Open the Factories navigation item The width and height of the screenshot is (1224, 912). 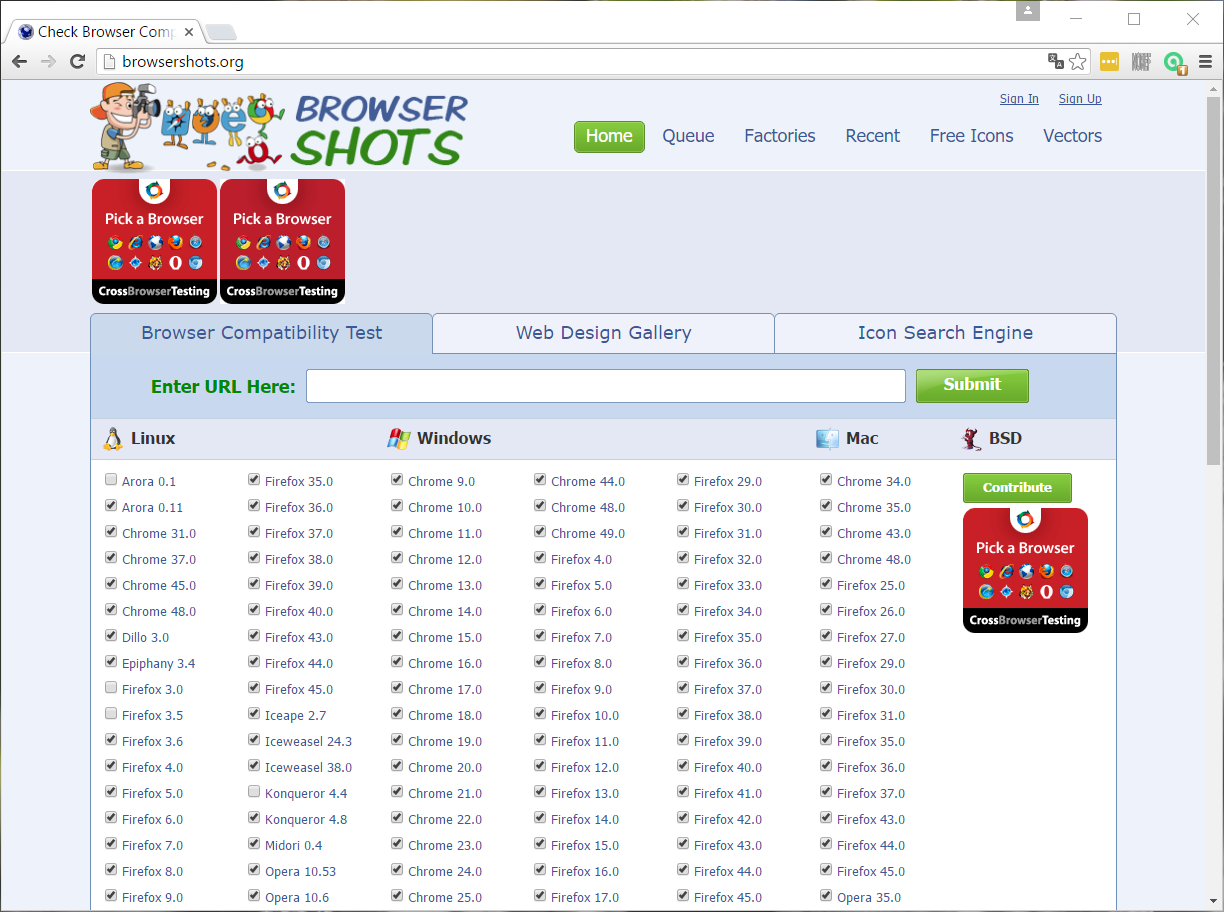[x=780, y=136]
